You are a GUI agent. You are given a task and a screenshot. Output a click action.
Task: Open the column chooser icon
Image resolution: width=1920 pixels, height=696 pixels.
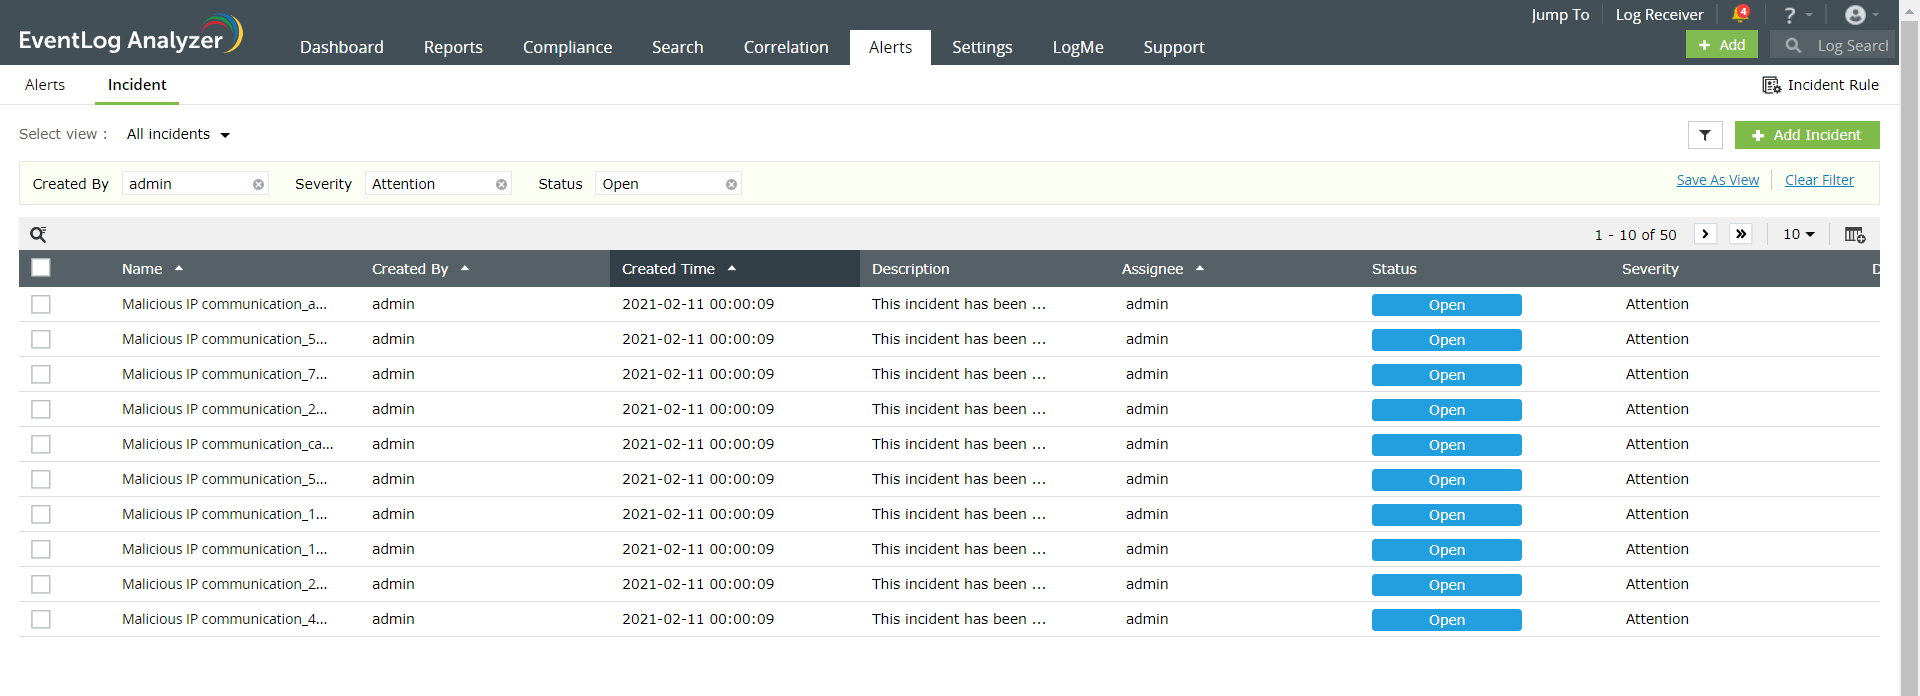point(1854,235)
